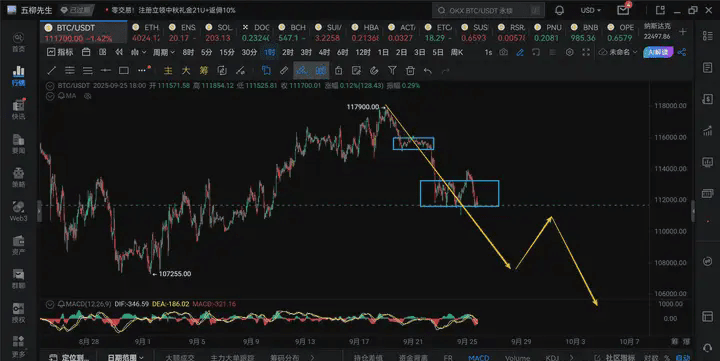Screen dimensions: 720x361
Task: Expand the 周期 period dropdown
Action: coord(163,52)
